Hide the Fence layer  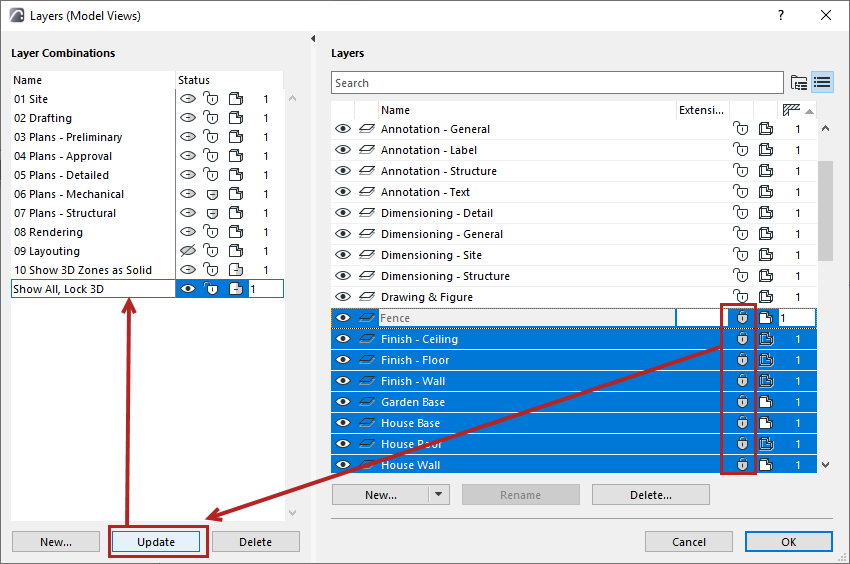[x=343, y=318]
